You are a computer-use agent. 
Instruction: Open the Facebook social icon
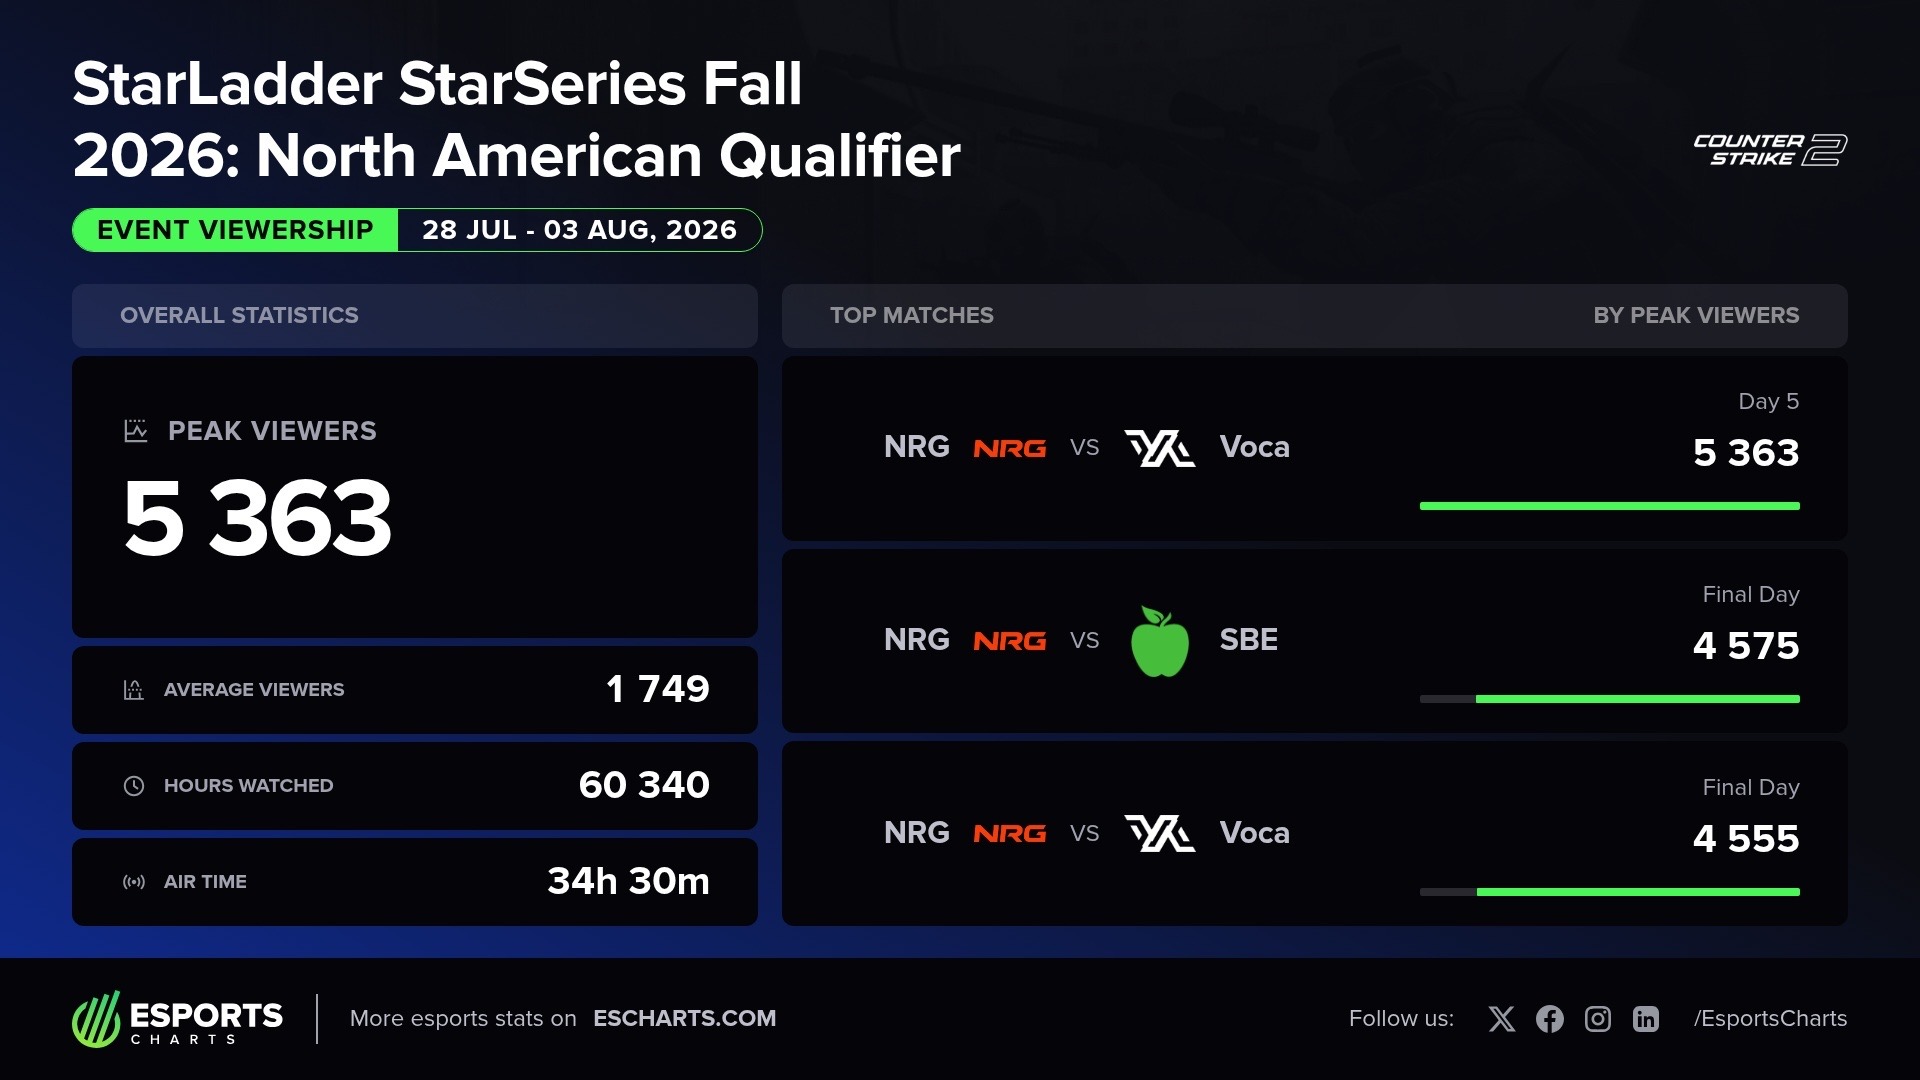[x=1550, y=1019]
